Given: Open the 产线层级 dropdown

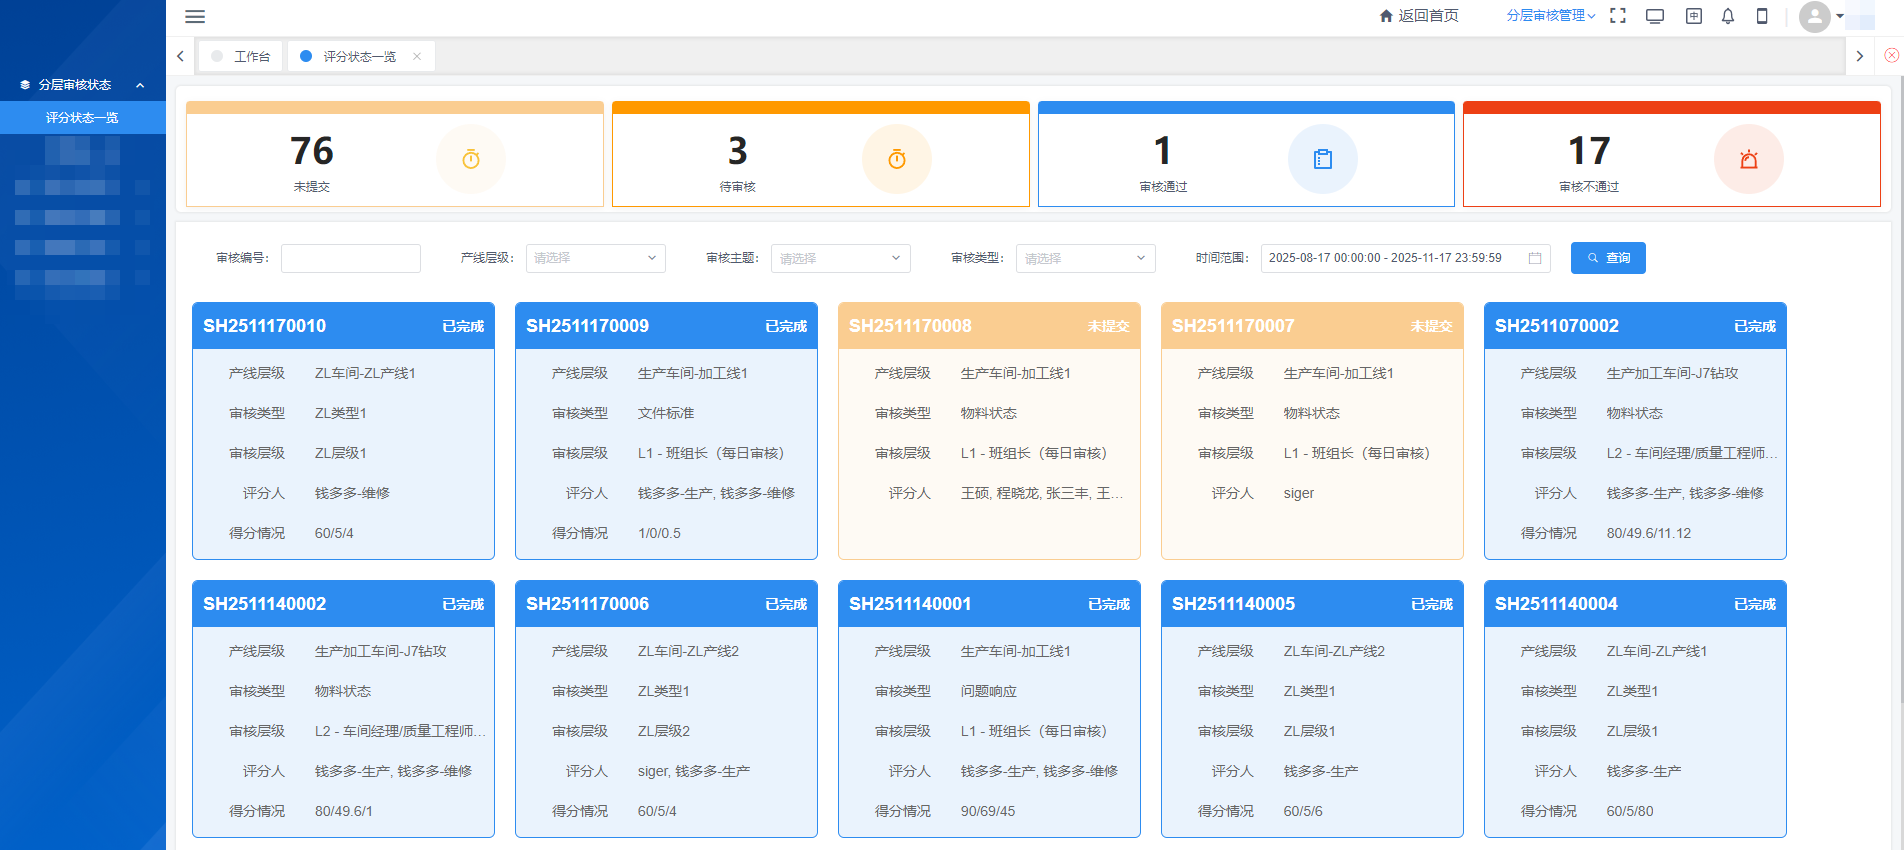Looking at the screenshot, I should [595, 258].
